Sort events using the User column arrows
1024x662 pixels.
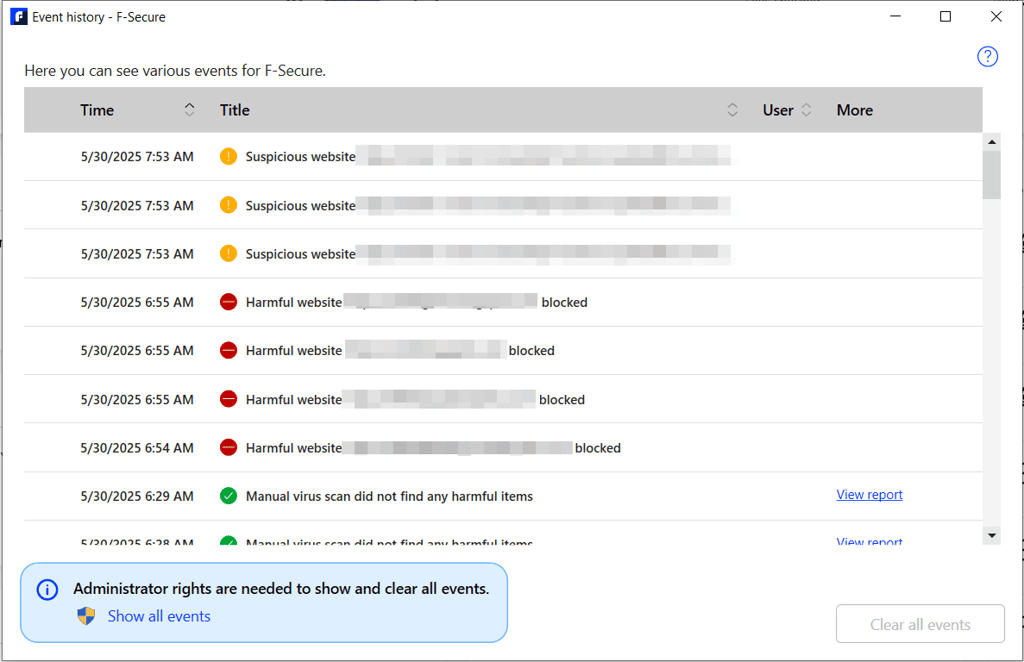pyautogui.click(x=806, y=110)
